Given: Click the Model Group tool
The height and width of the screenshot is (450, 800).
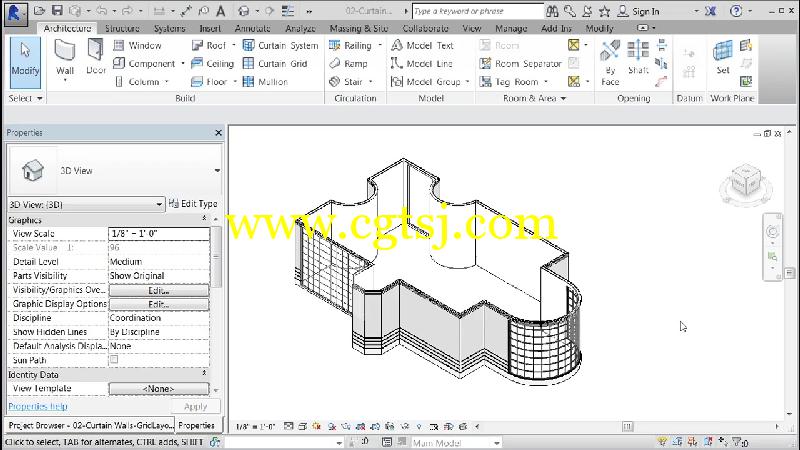Looking at the screenshot, I should coord(426,82).
